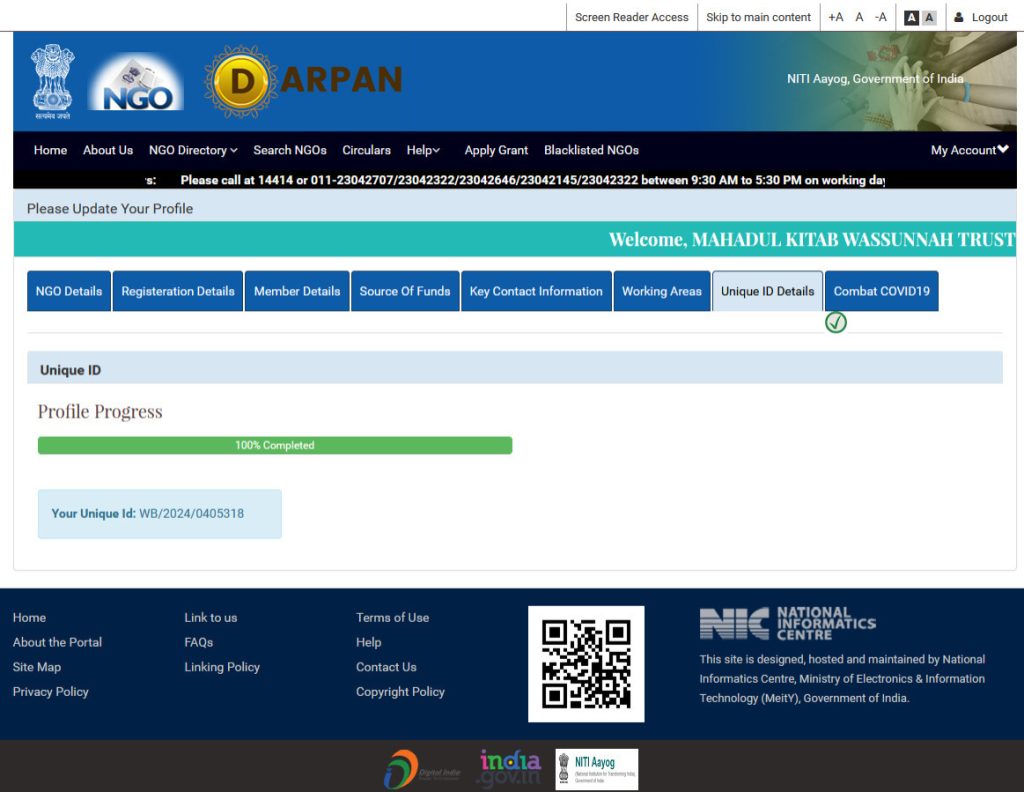The width and height of the screenshot is (1024, 792).
Task: Open the Digital India logo link
Action: (x=415, y=769)
